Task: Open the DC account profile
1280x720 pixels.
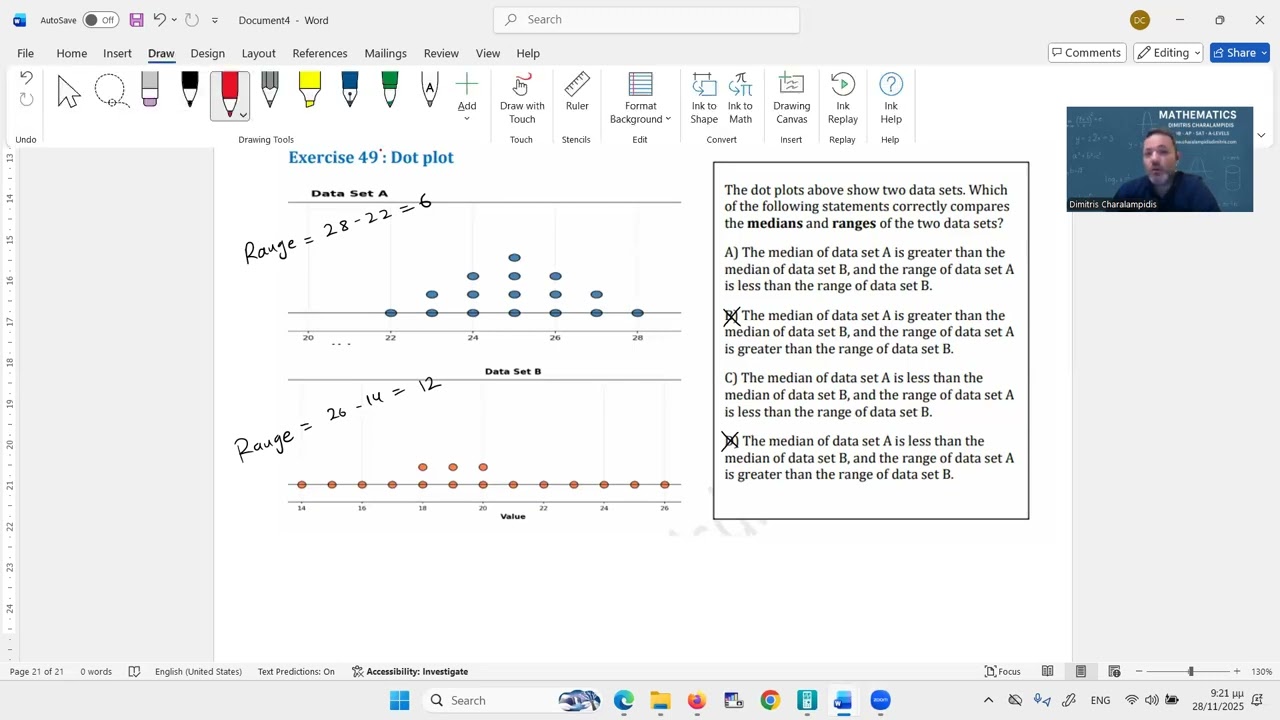Action: (x=1140, y=20)
